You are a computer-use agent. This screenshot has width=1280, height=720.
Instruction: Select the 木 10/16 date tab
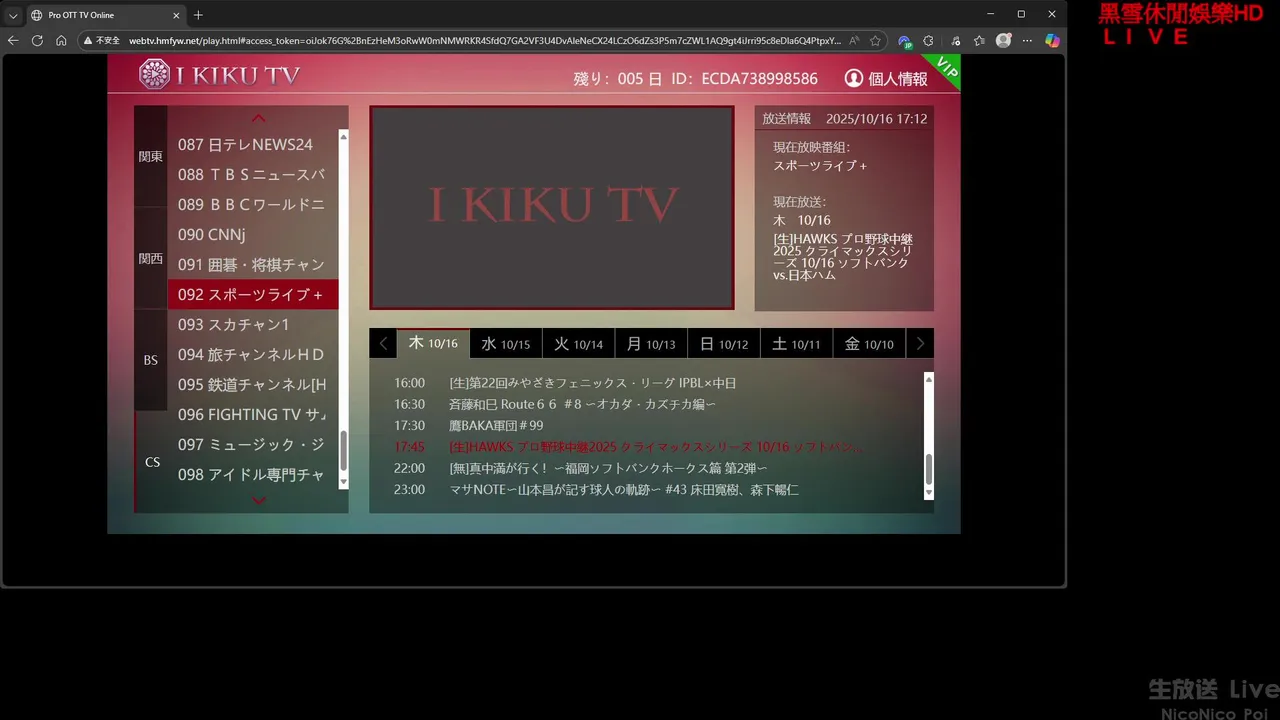pyautogui.click(x=433, y=343)
